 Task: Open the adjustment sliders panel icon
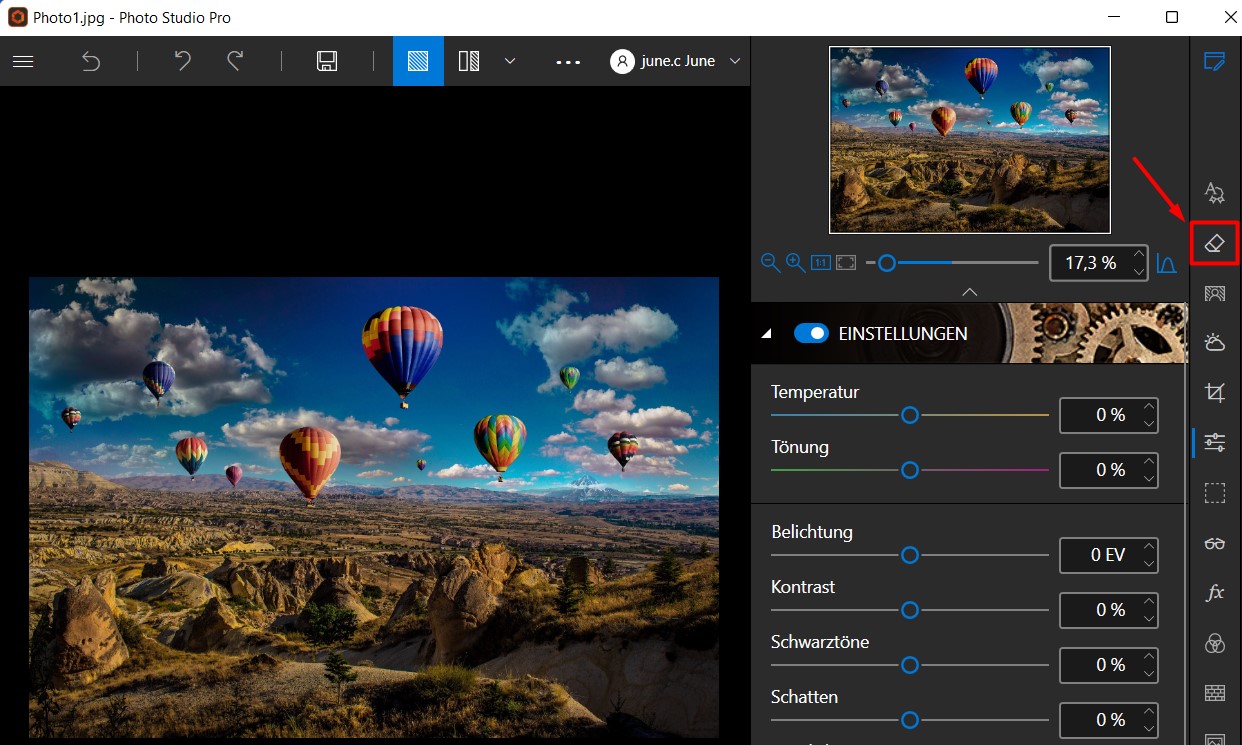point(1215,442)
